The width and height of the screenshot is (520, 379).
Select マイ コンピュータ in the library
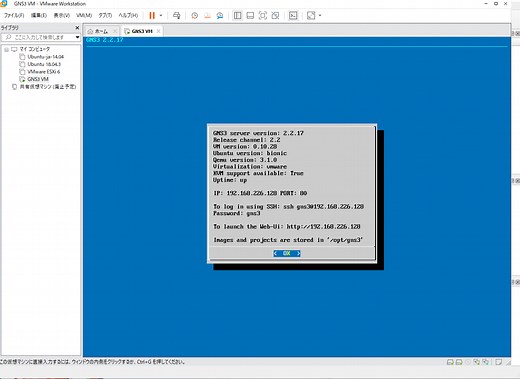34,49
